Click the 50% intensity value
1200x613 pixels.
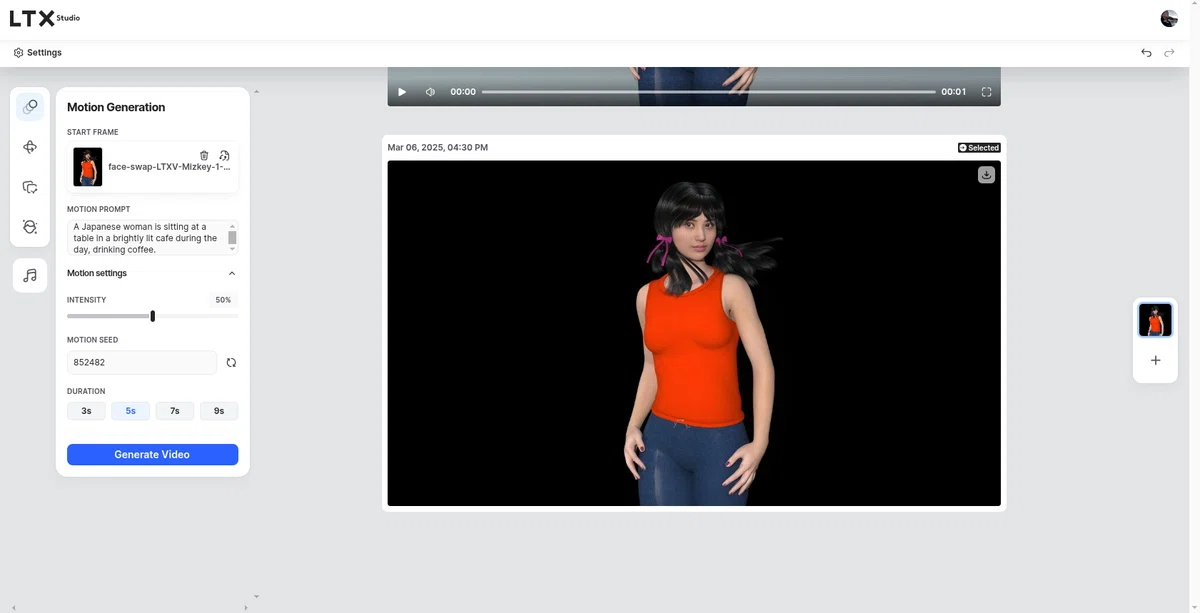pyautogui.click(x=223, y=300)
